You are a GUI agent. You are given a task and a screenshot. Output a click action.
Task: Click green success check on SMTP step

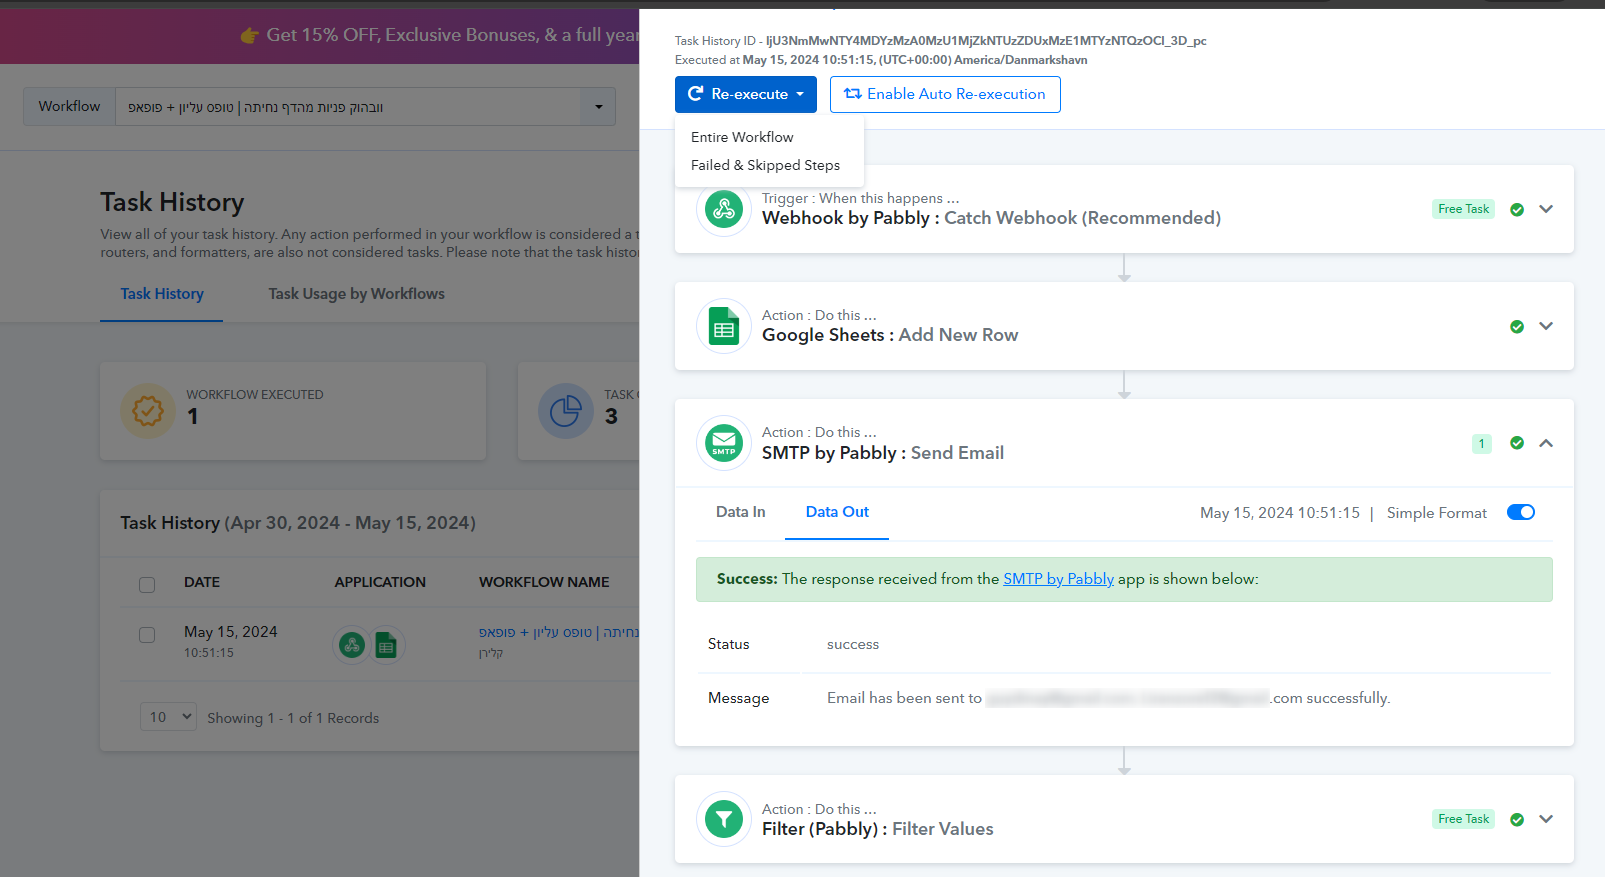[x=1517, y=443]
